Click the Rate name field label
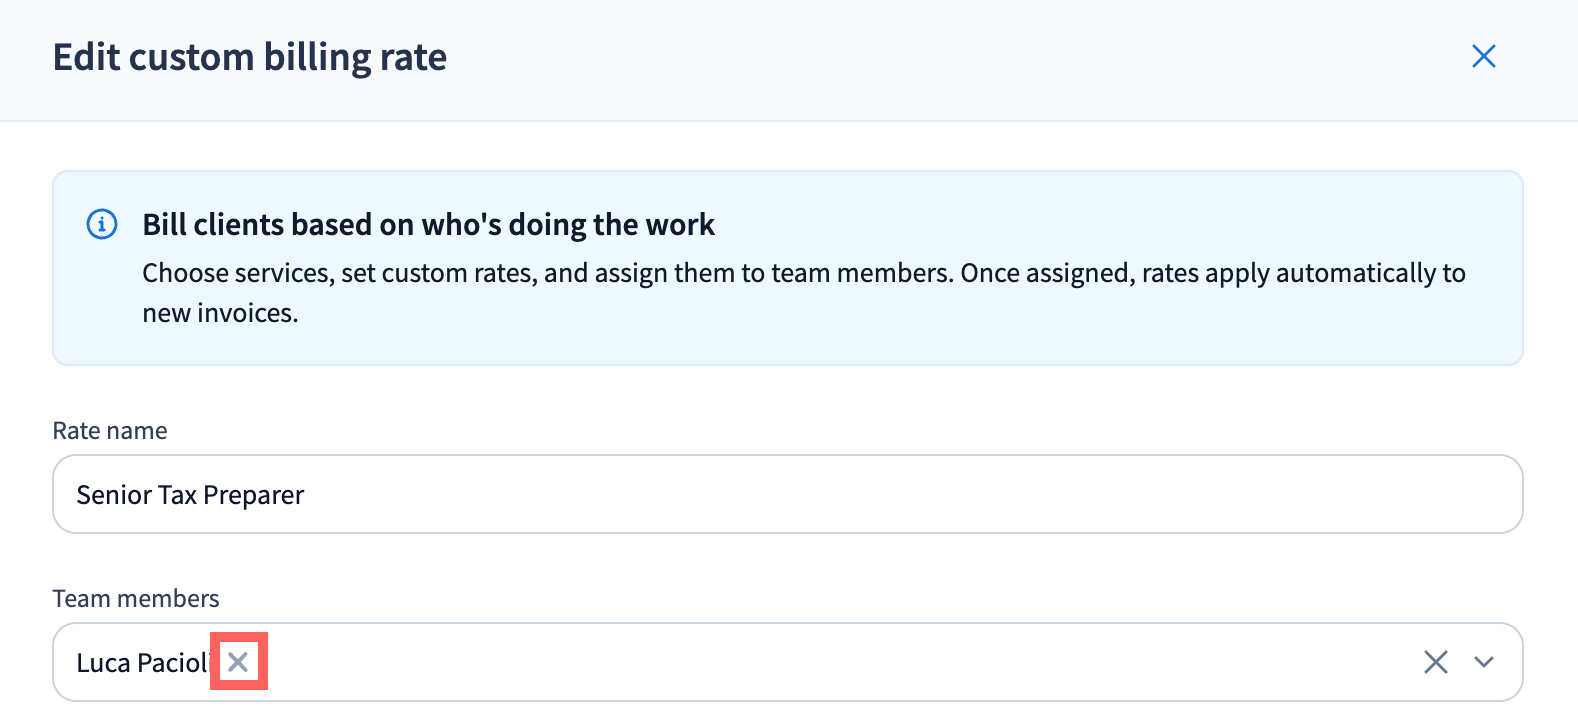The height and width of the screenshot is (724, 1578). pyautogui.click(x=110, y=431)
